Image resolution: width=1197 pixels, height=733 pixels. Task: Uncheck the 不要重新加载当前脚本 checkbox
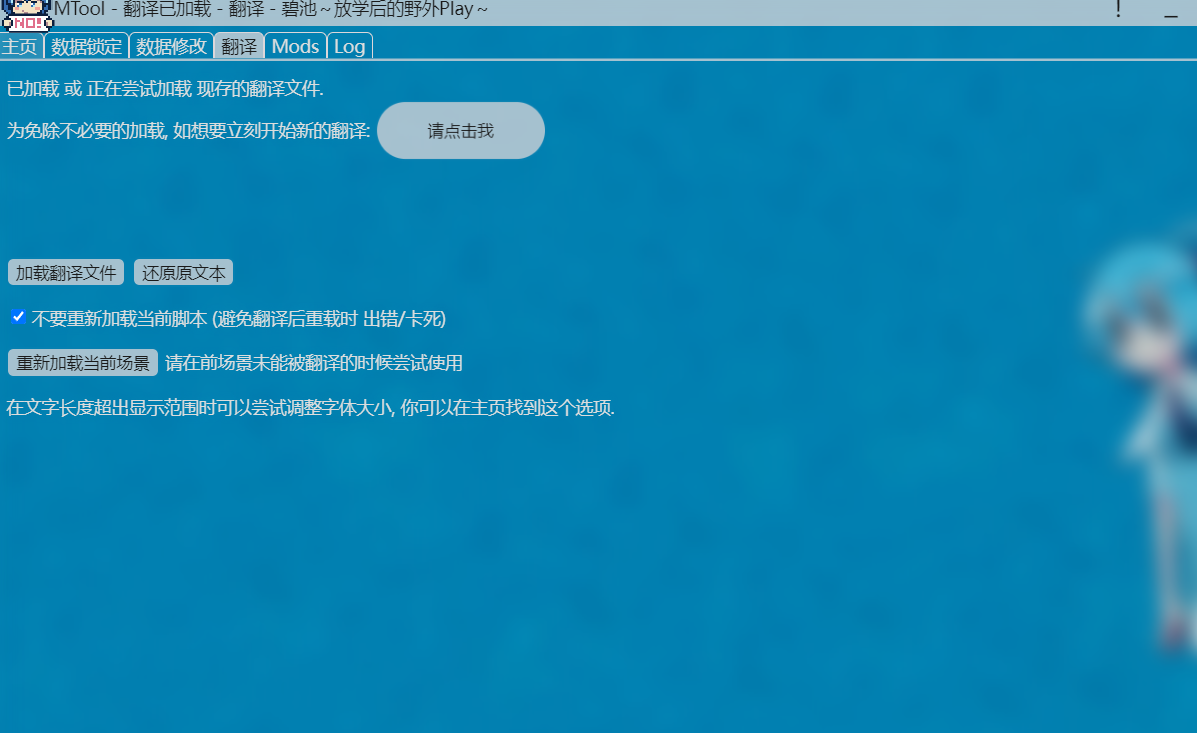(x=18, y=317)
